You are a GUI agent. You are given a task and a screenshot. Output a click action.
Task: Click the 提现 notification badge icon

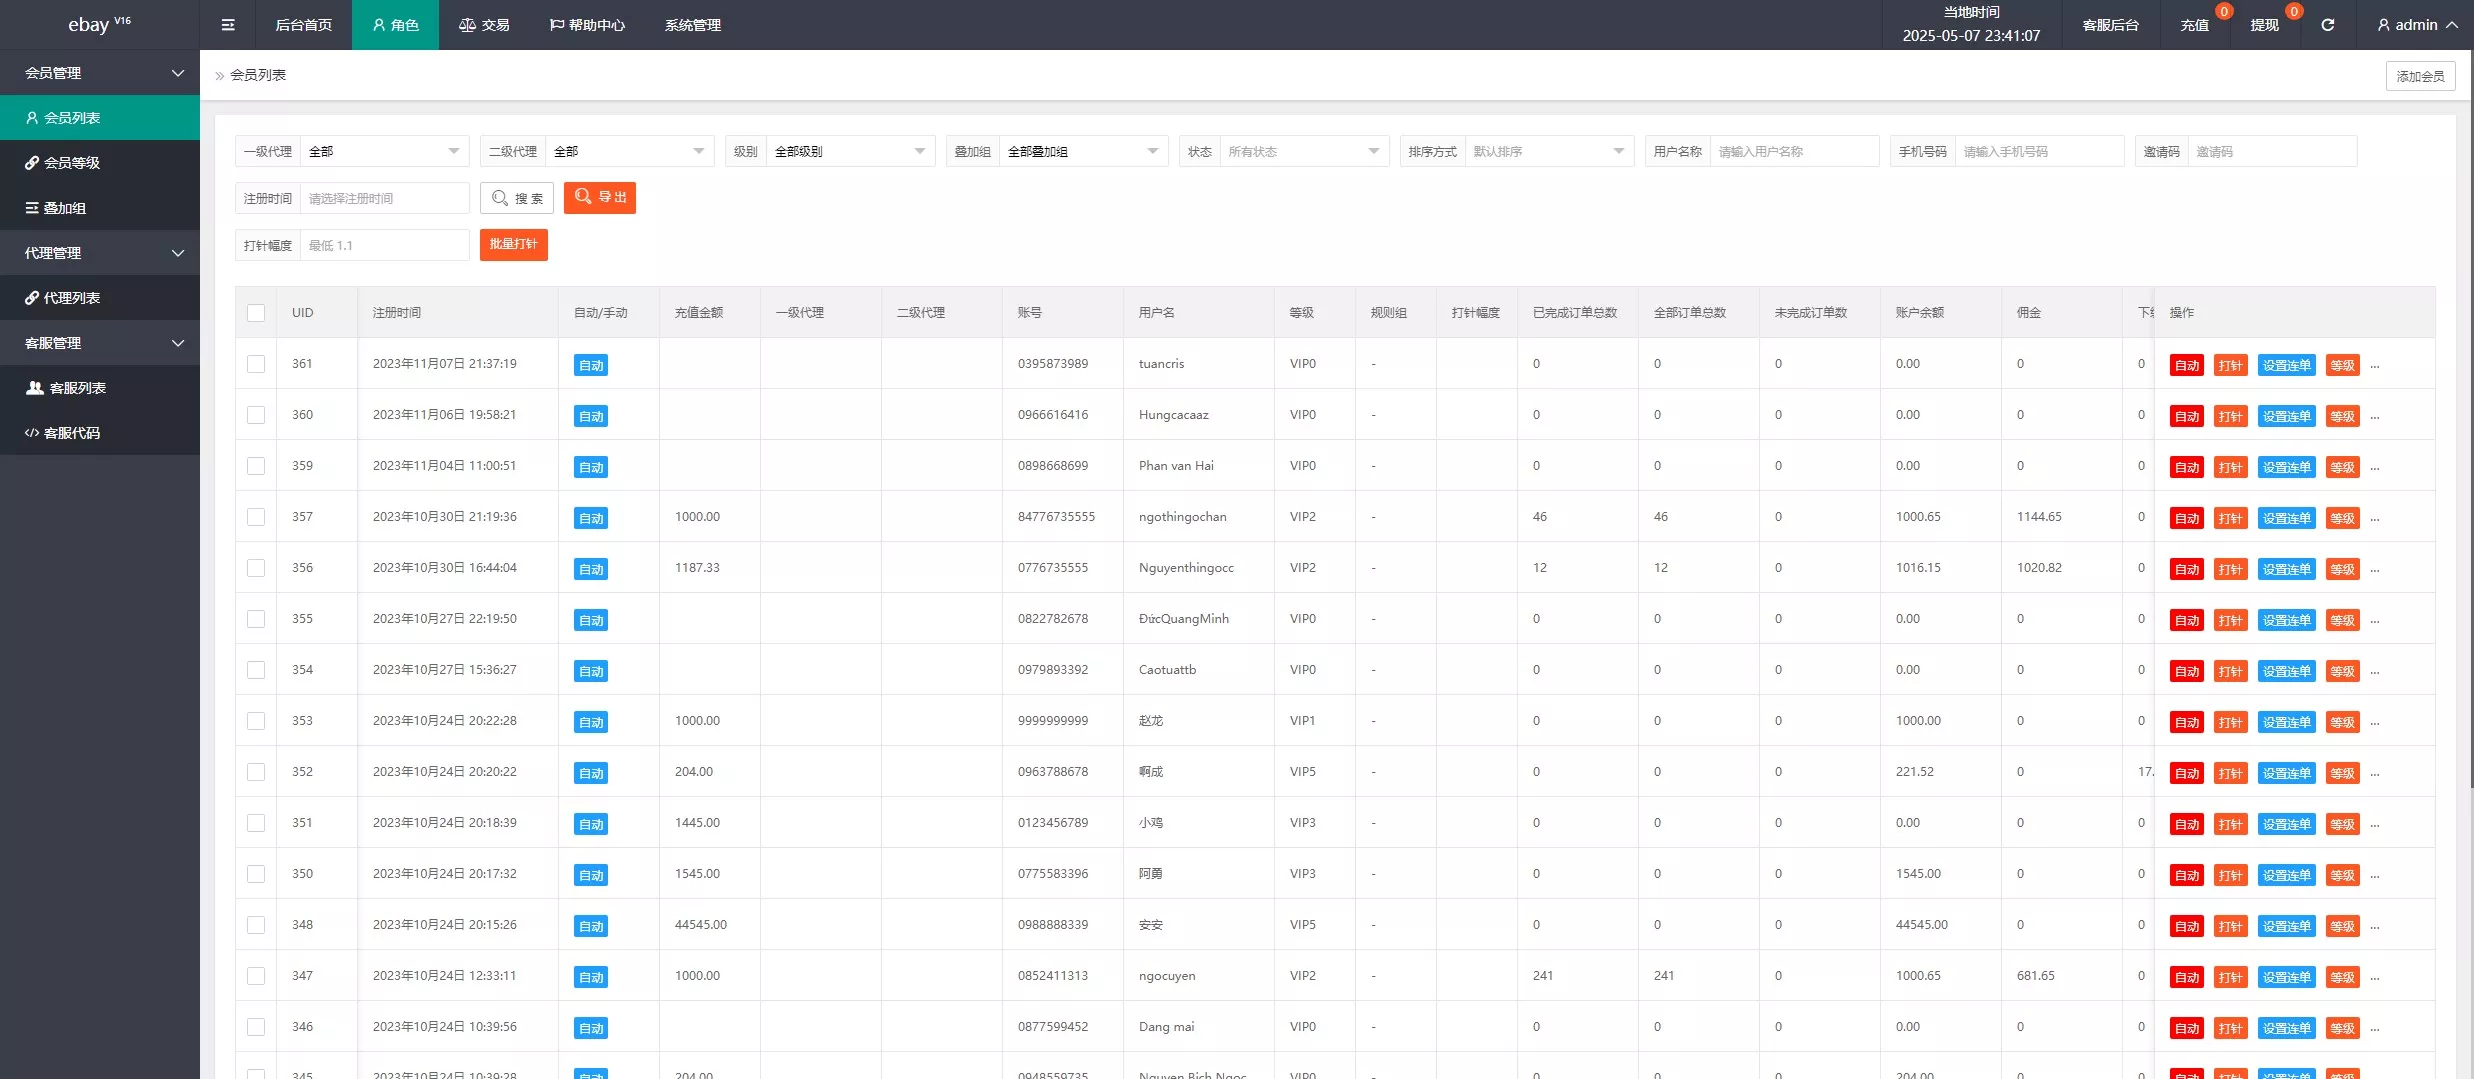2294,12
